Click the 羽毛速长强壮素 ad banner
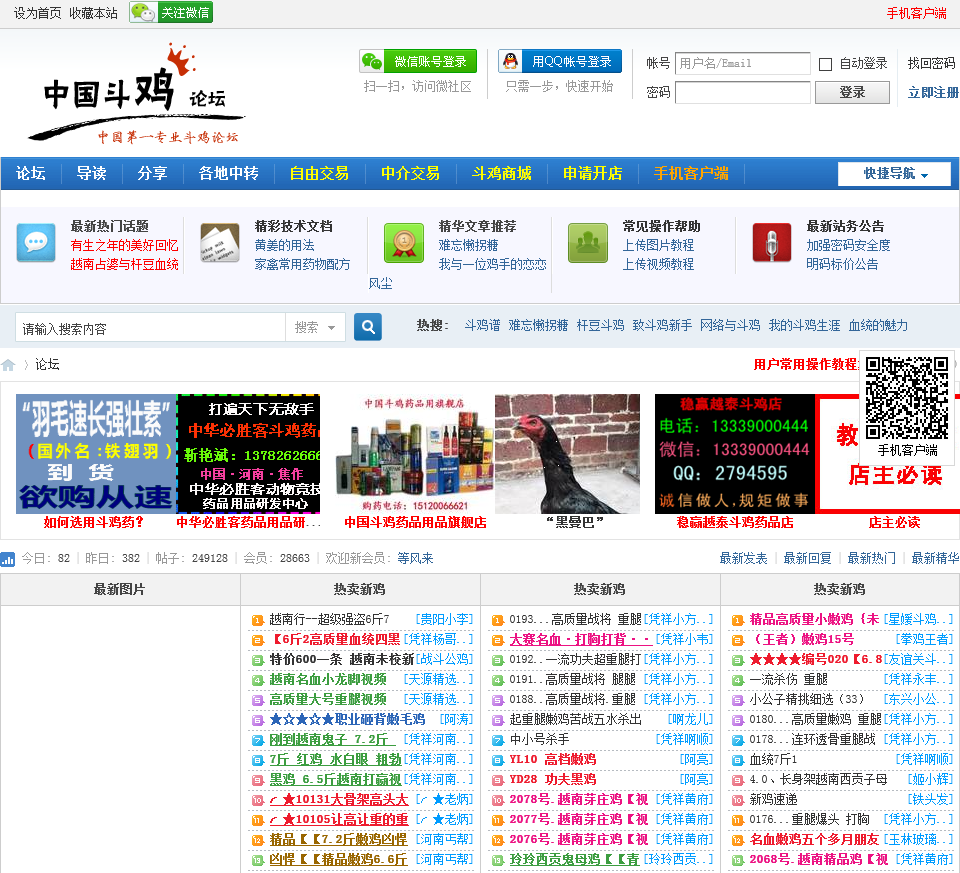 click(96, 454)
